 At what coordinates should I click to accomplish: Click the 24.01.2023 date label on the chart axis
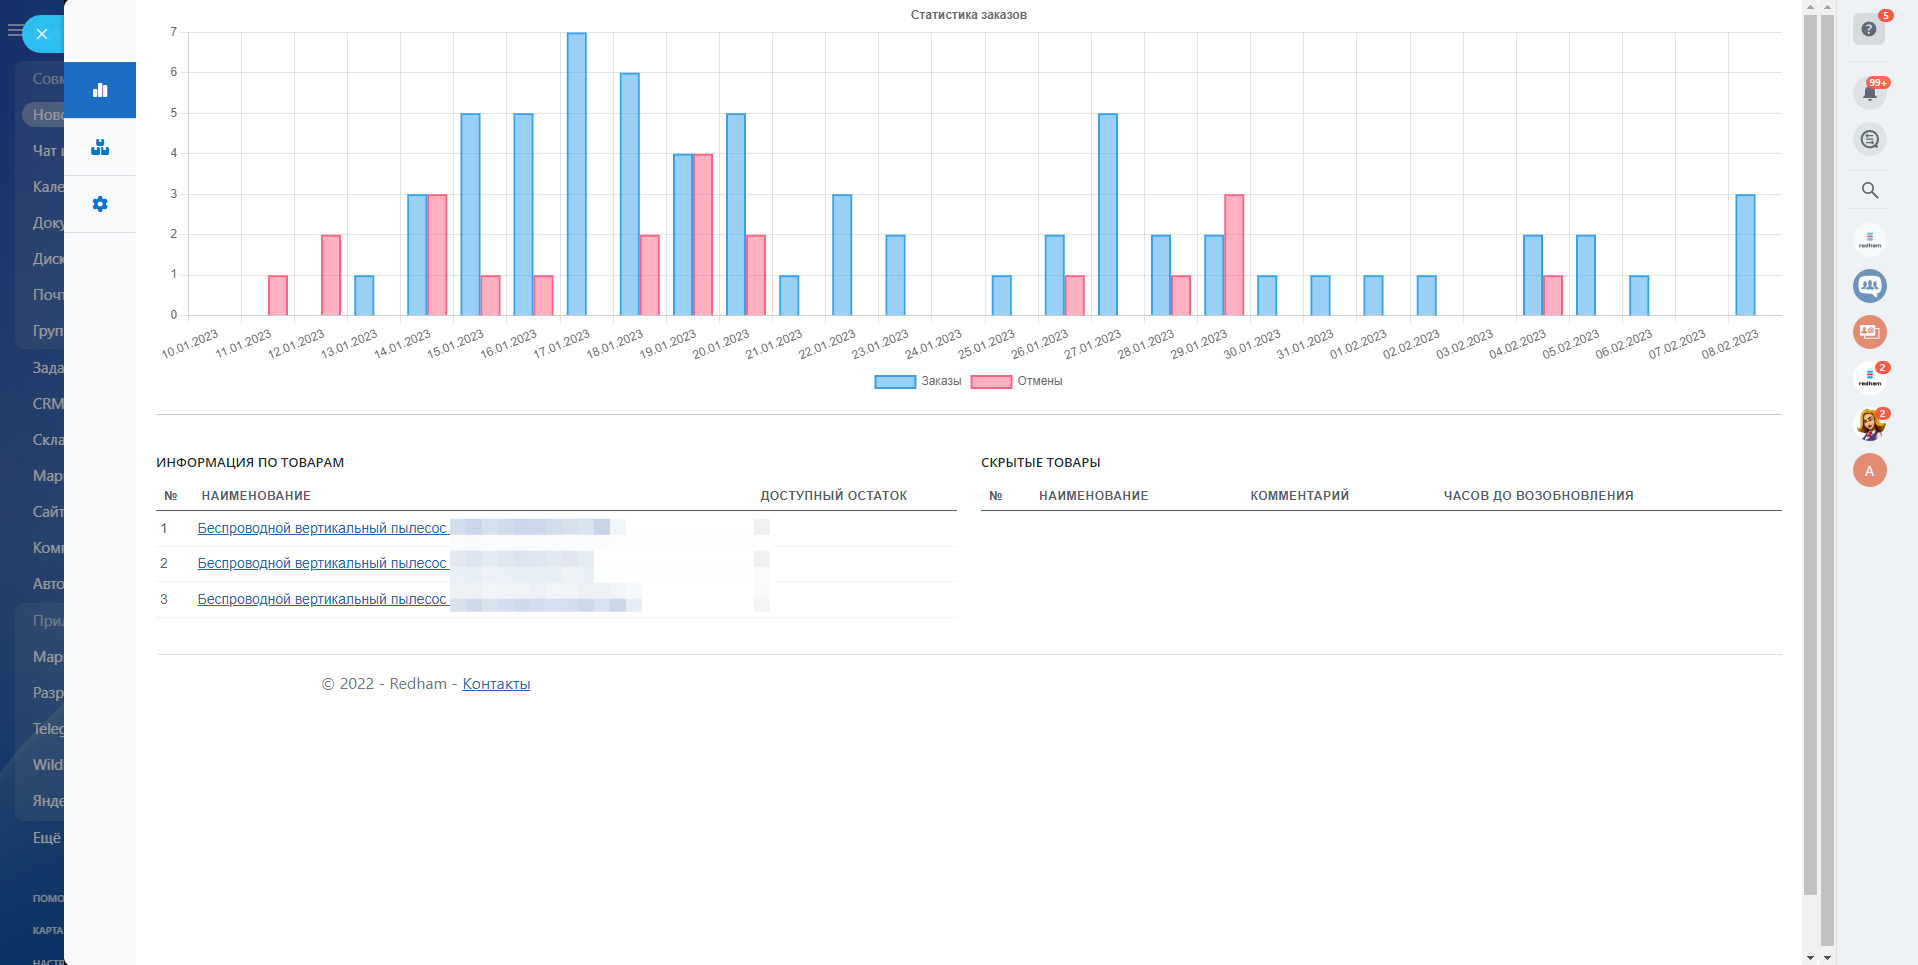click(x=933, y=344)
